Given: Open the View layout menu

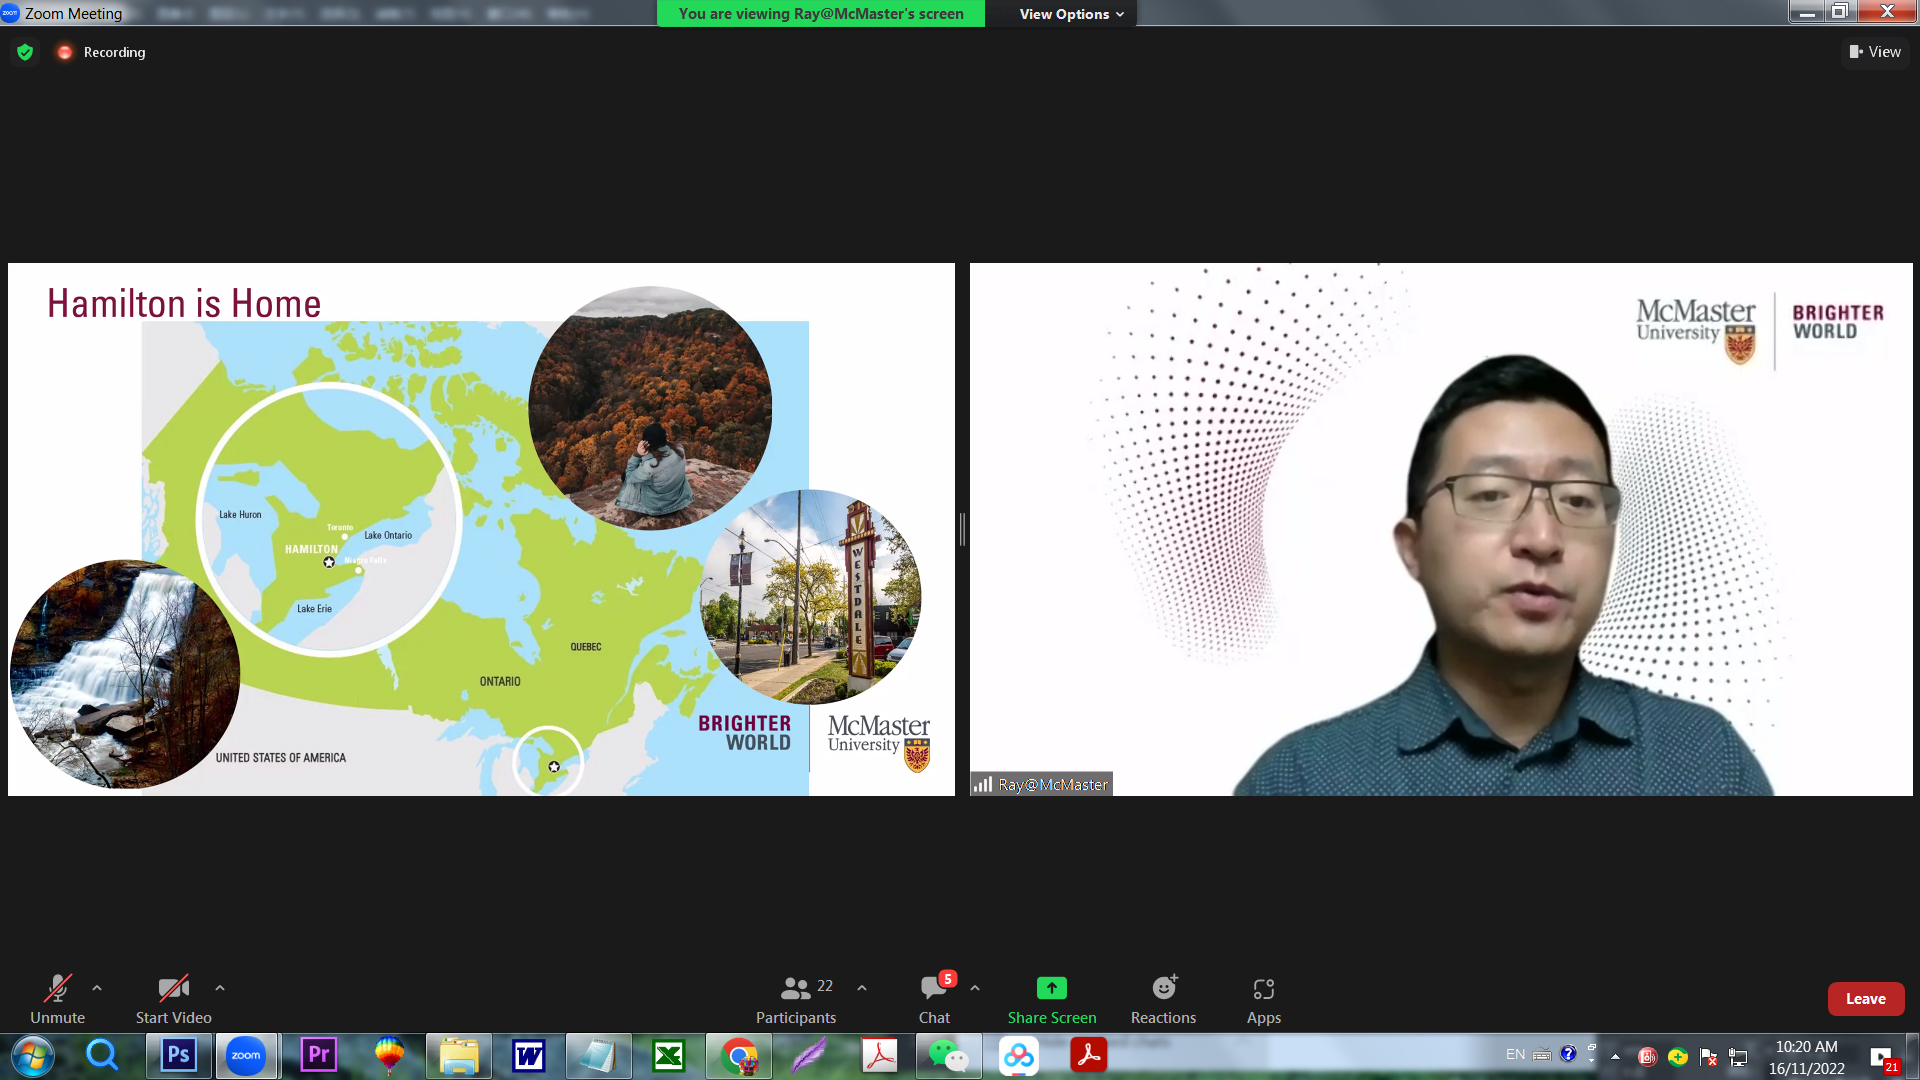Looking at the screenshot, I should click(1875, 52).
